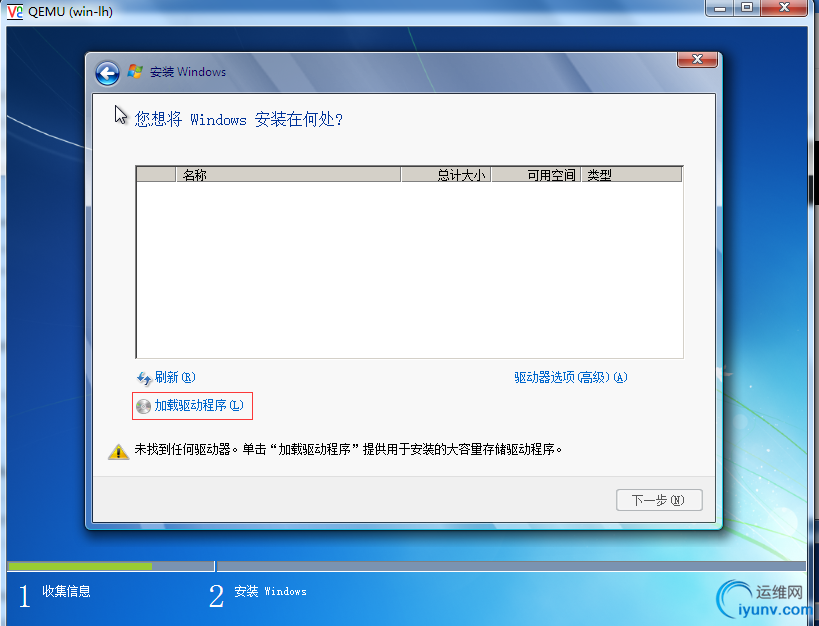Click the 下一步(N) button

coord(659,500)
